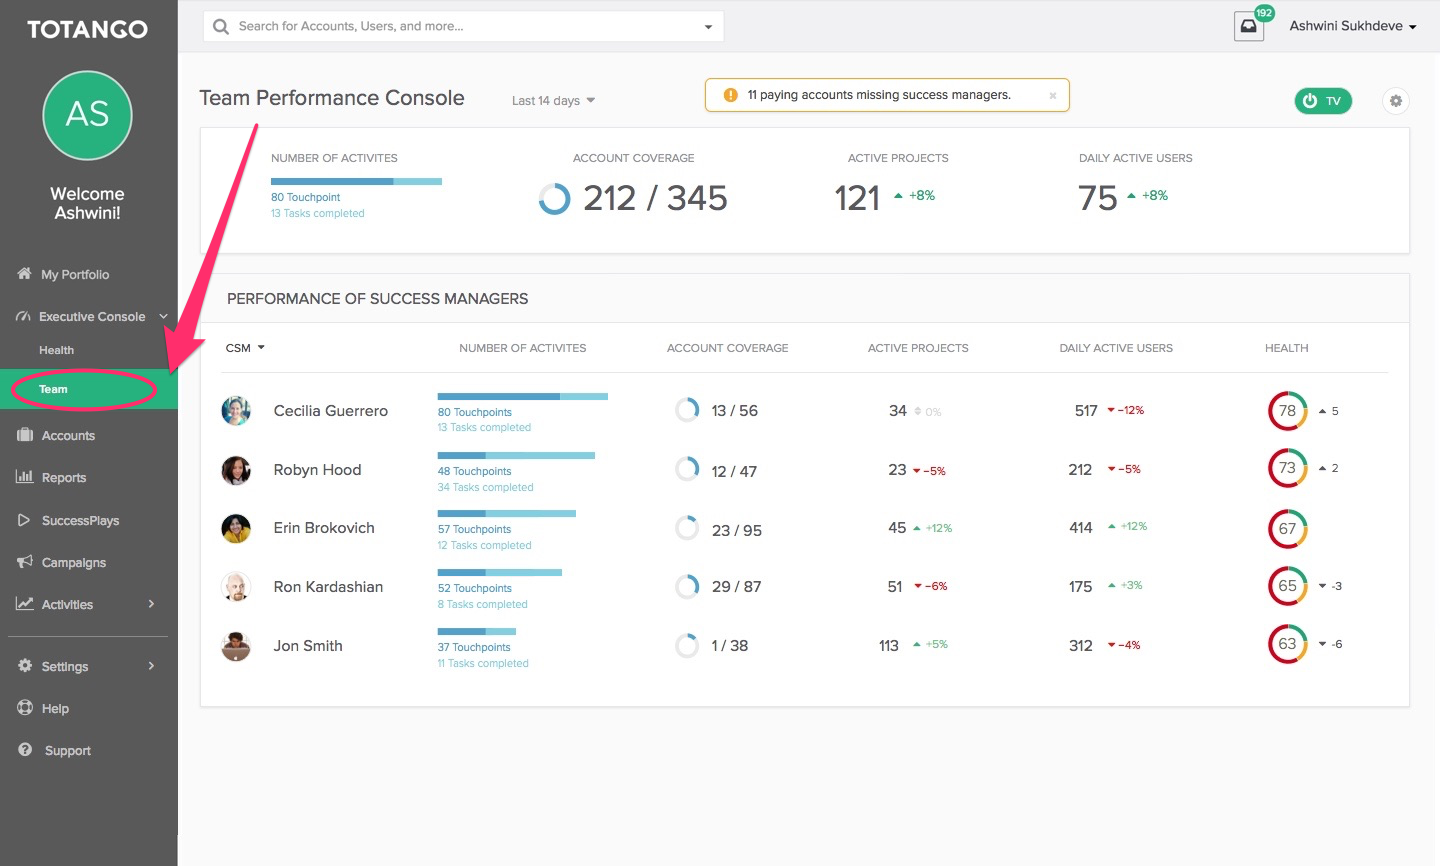The width and height of the screenshot is (1440, 866).
Task: Click the Support question mark icon
Action: (25, 750)
